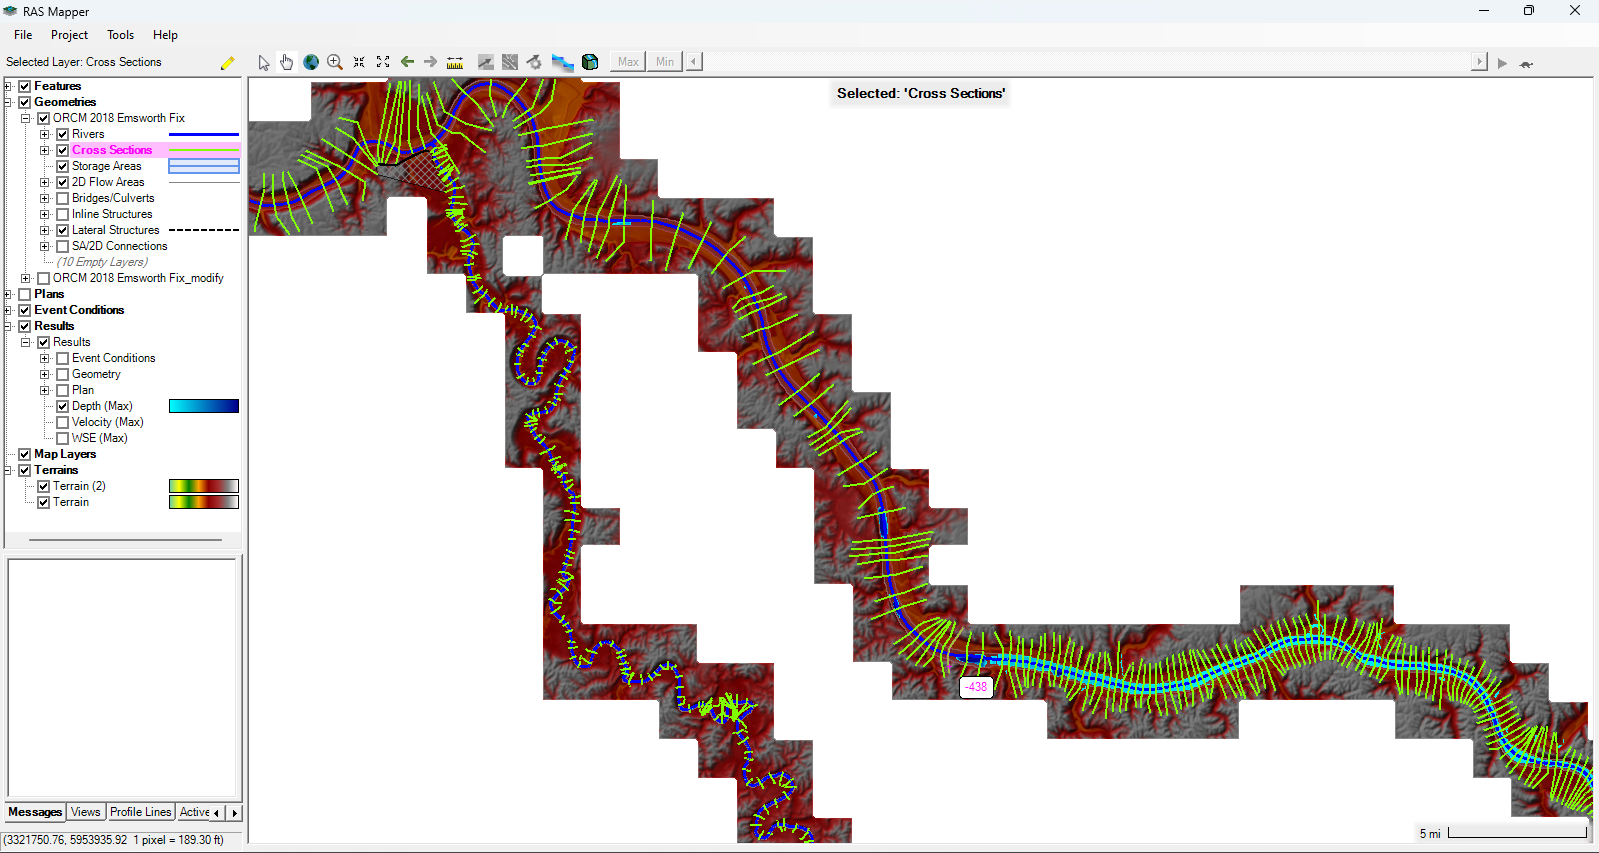Open the Tools menu

point(120,35)
